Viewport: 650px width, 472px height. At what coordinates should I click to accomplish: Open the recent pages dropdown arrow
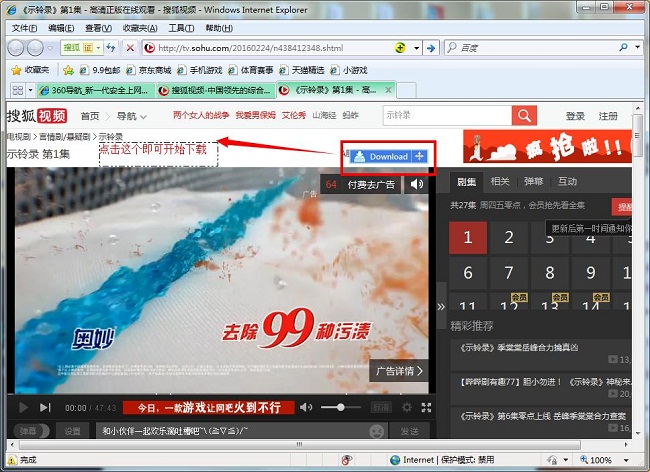(x=50, y=48)
